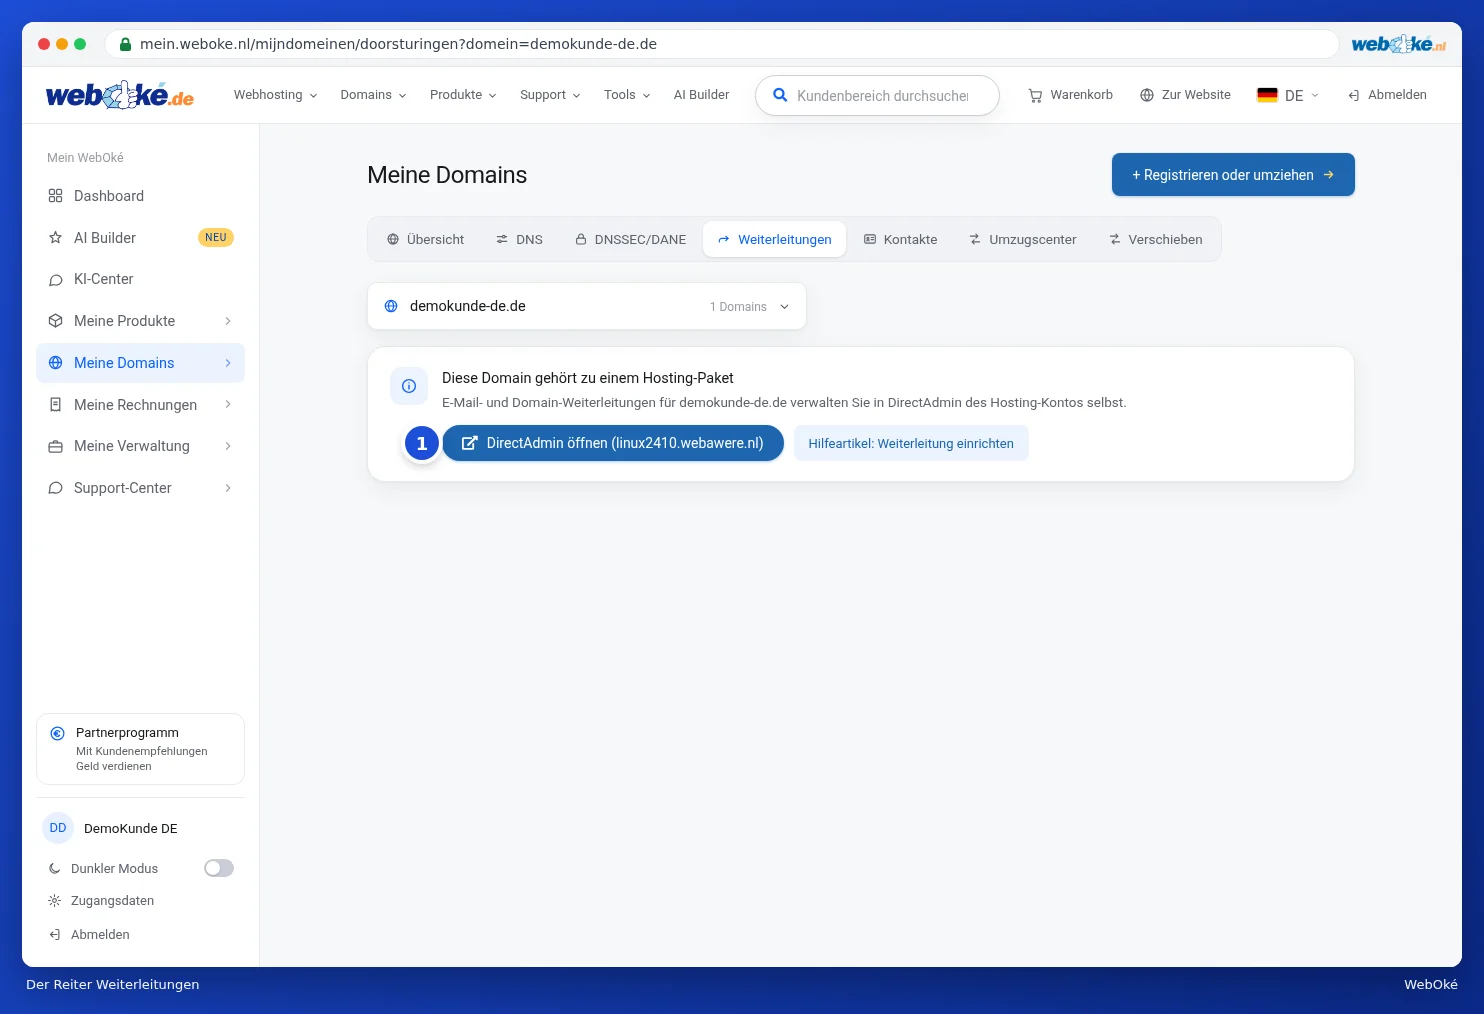Click the Partnerprogramm euro icon
This screenshot has width=1484, height=1014.
58,733
